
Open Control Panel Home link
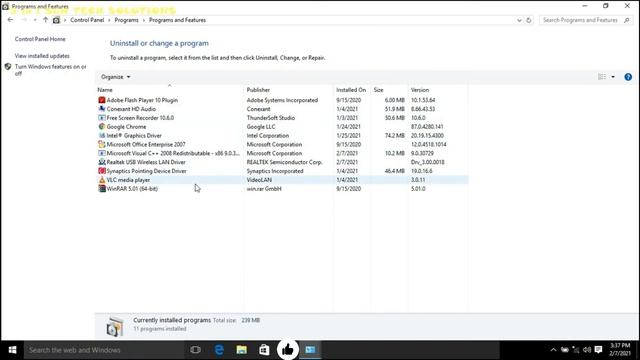(x=40, y=39)
